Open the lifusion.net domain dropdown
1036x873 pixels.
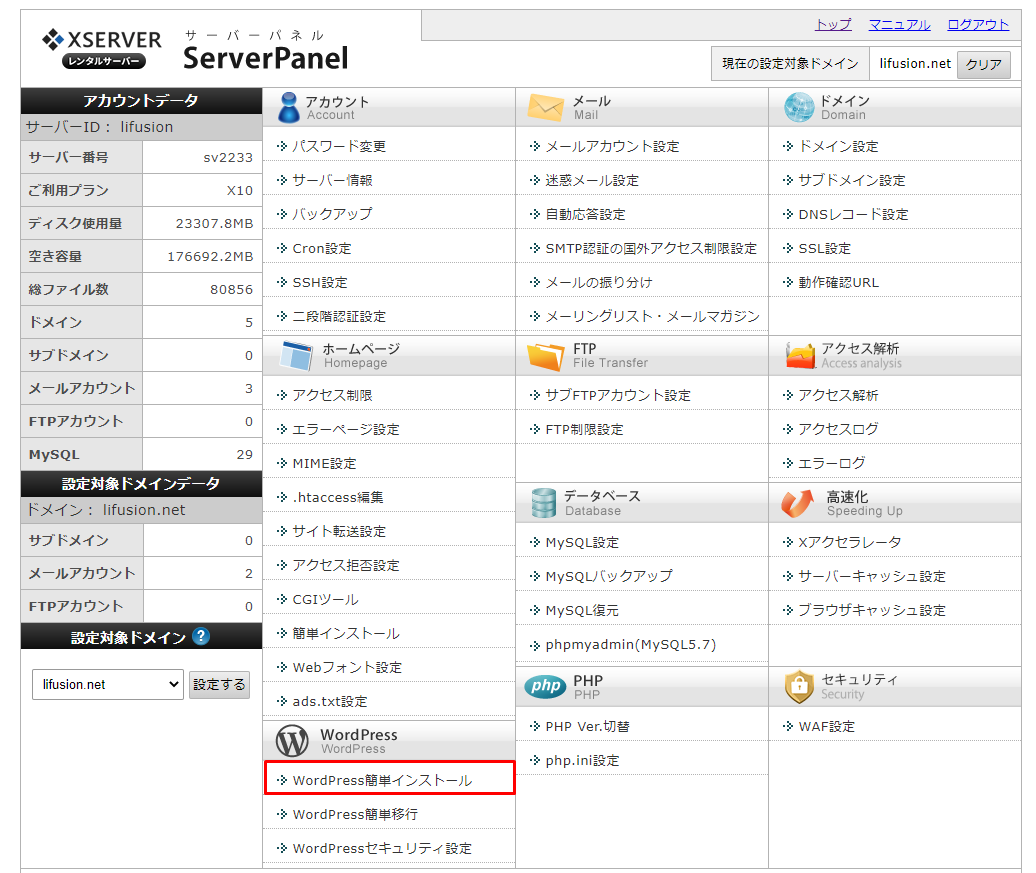click(108, 685)
